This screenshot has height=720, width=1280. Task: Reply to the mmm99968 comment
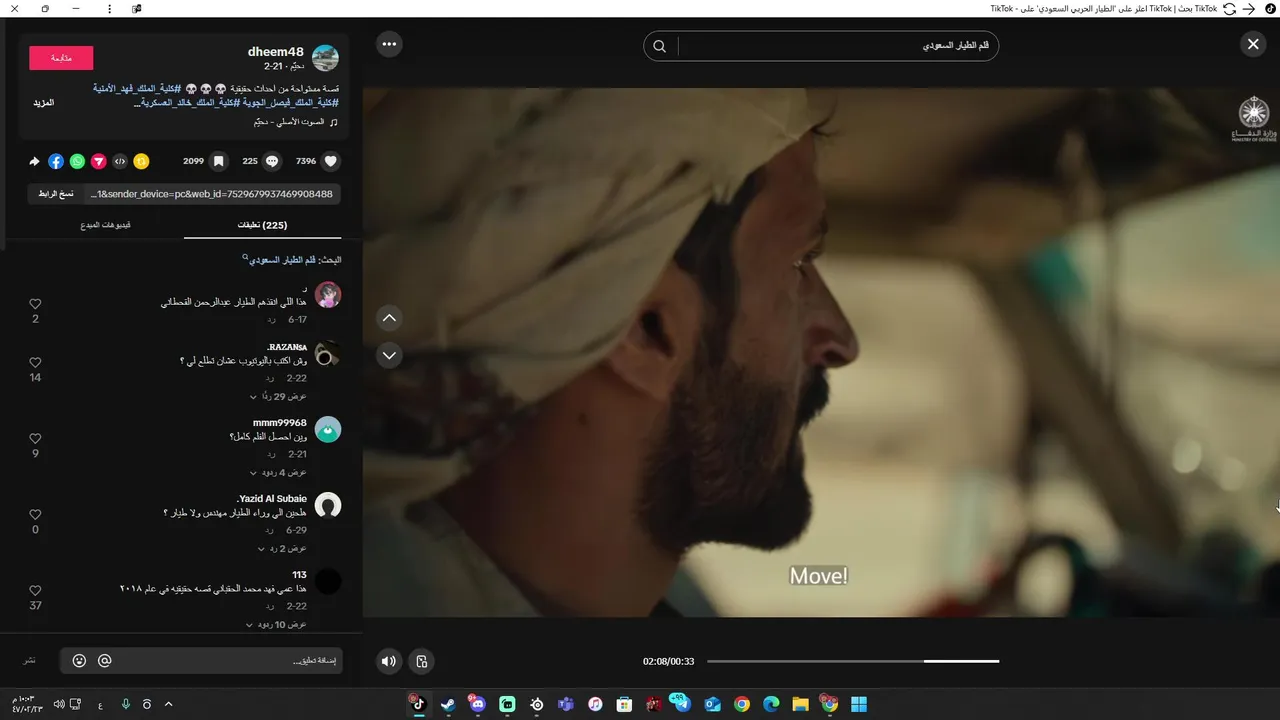pyautogui.click(x=270, y=455)
